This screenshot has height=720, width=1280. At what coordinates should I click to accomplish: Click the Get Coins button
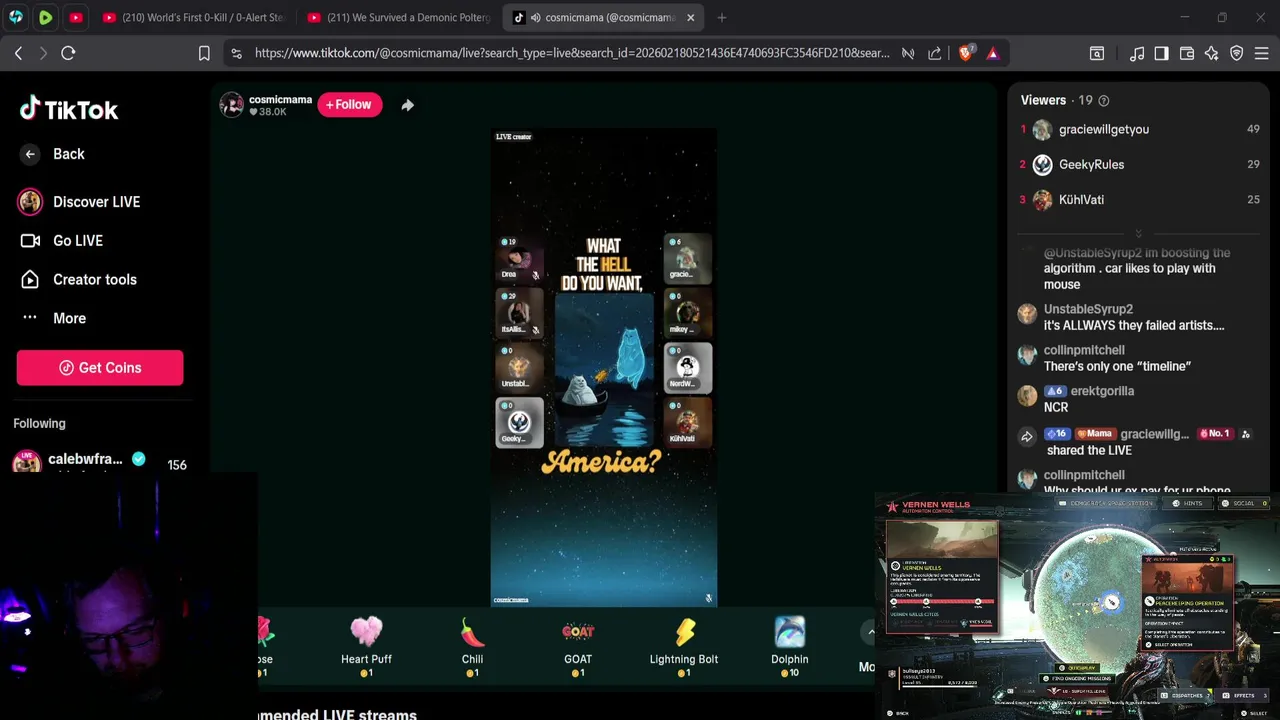[100, 368]
